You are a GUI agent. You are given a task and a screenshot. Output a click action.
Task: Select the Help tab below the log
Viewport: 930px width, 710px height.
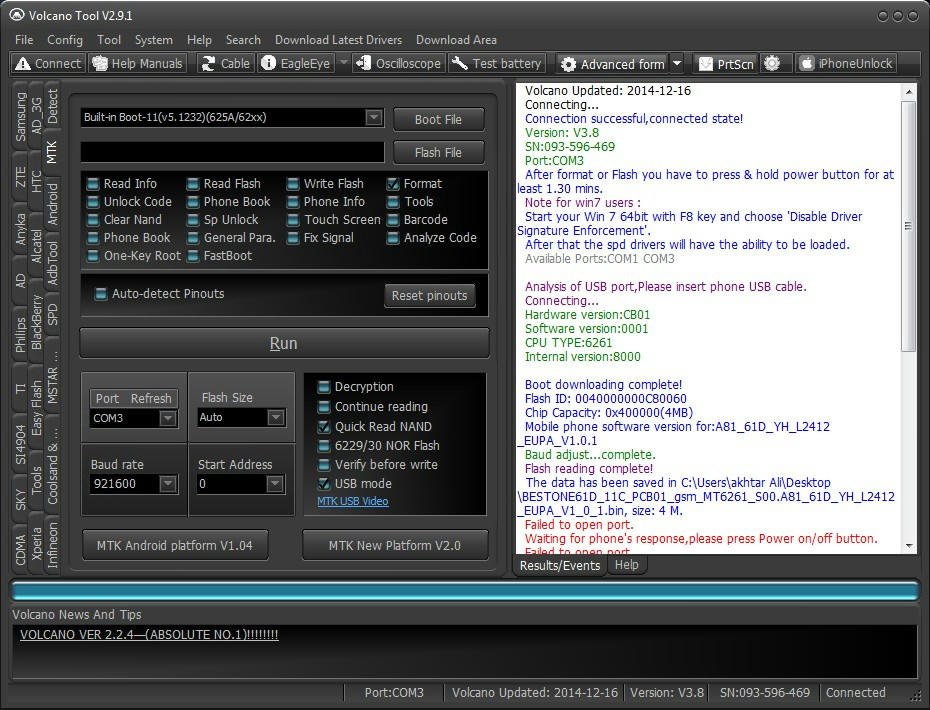[x=626, y=565]
